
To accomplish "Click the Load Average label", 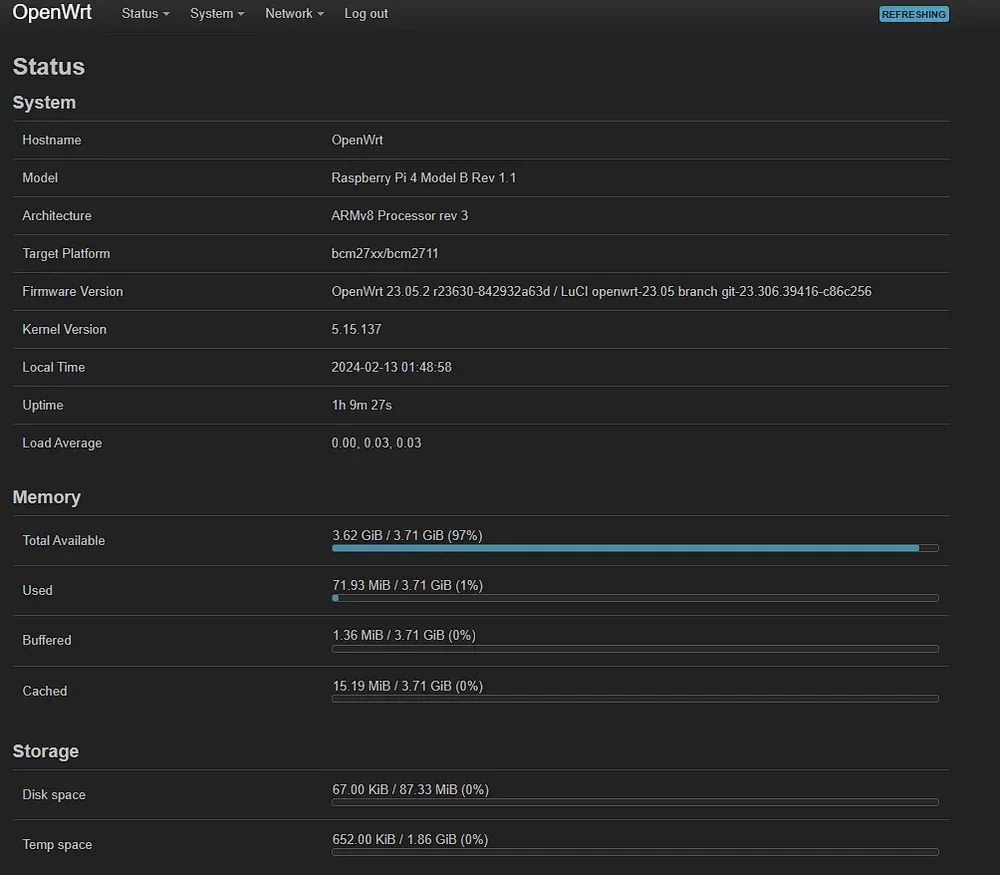I will (62, 443).
